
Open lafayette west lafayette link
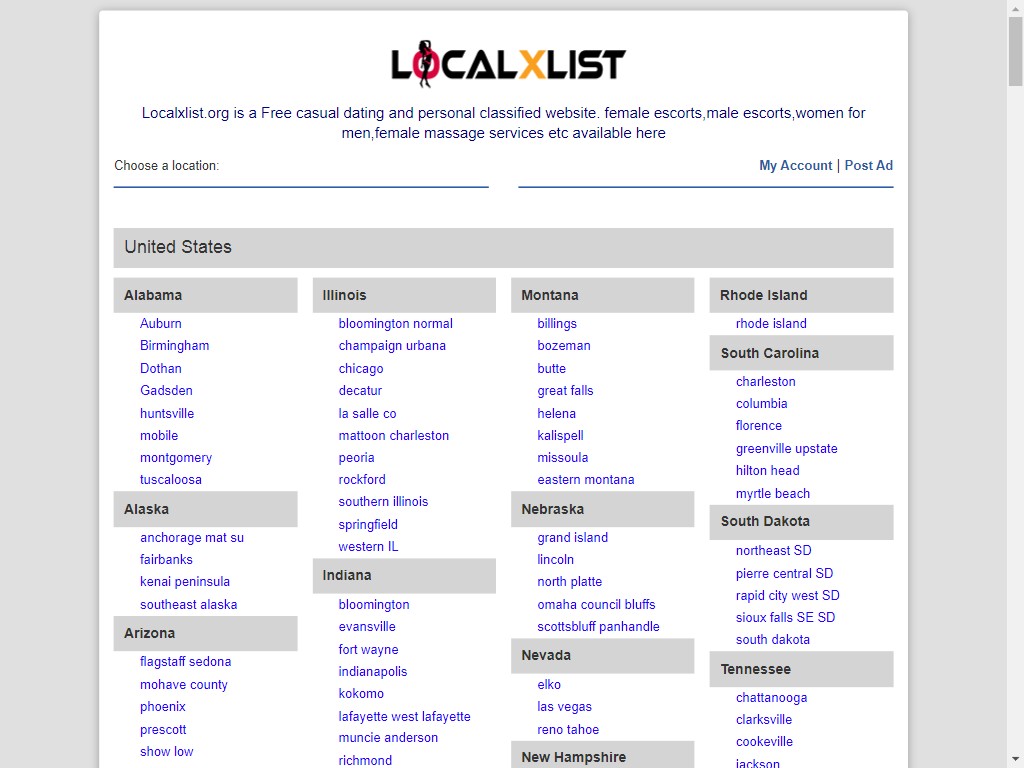(404, 716)
